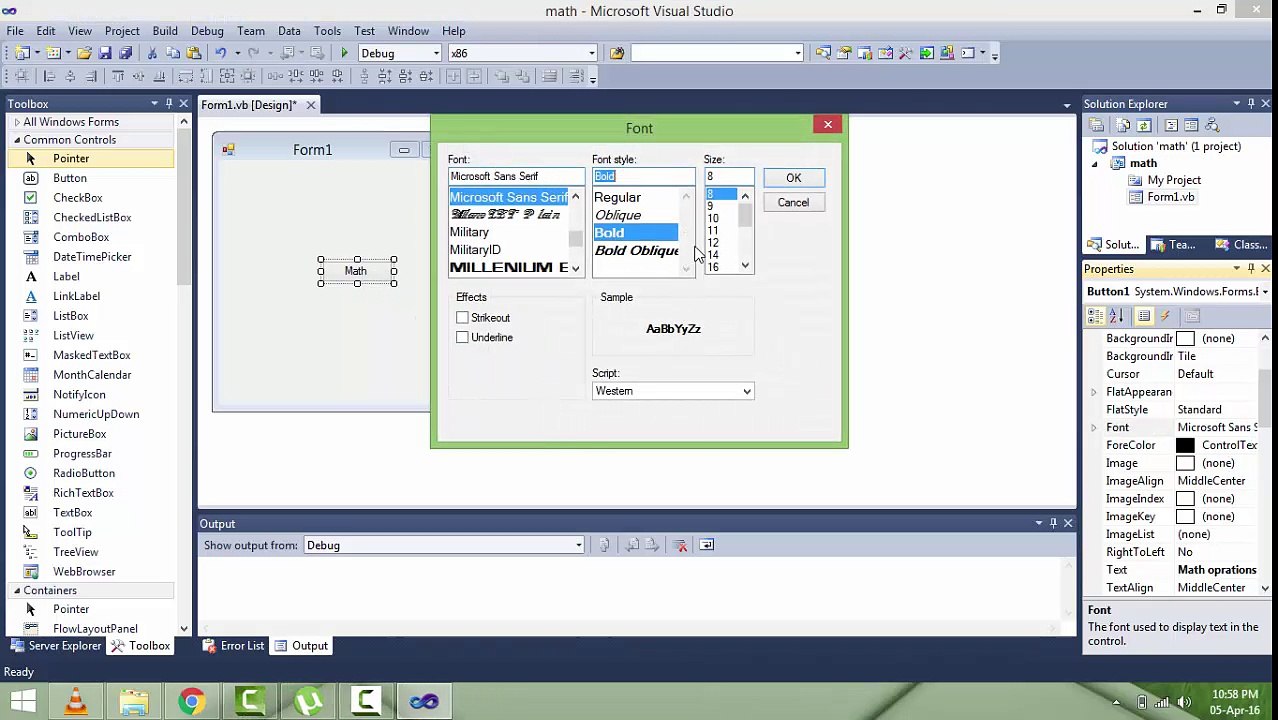This screenshot has width=1278, height=720.
Task: Click the Open File toolbar icon
Action: coord(84,53)
